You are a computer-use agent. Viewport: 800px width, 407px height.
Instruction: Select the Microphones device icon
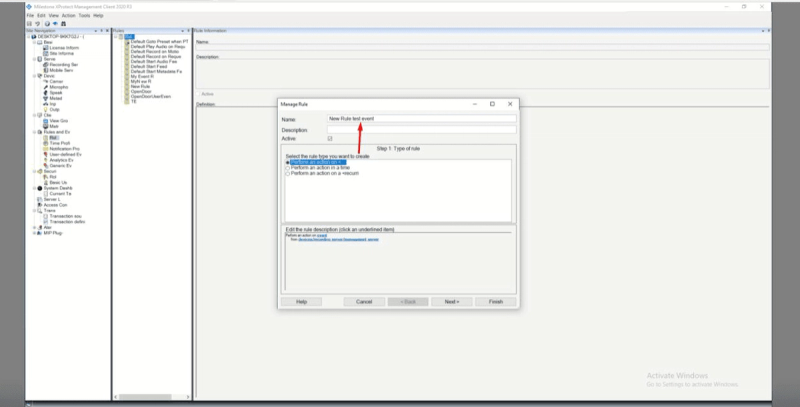(46, 87)
